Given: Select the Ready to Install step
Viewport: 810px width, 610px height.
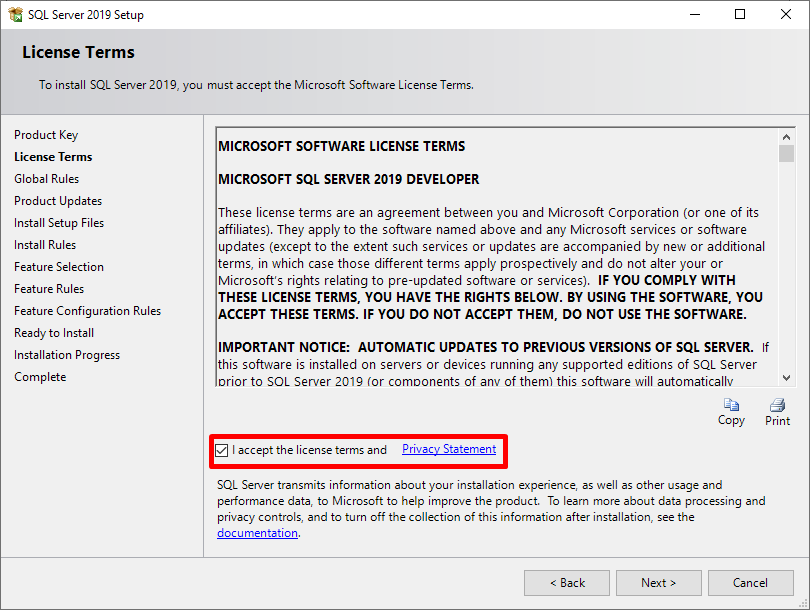Looking at the screenshot, I should (55, 333).
